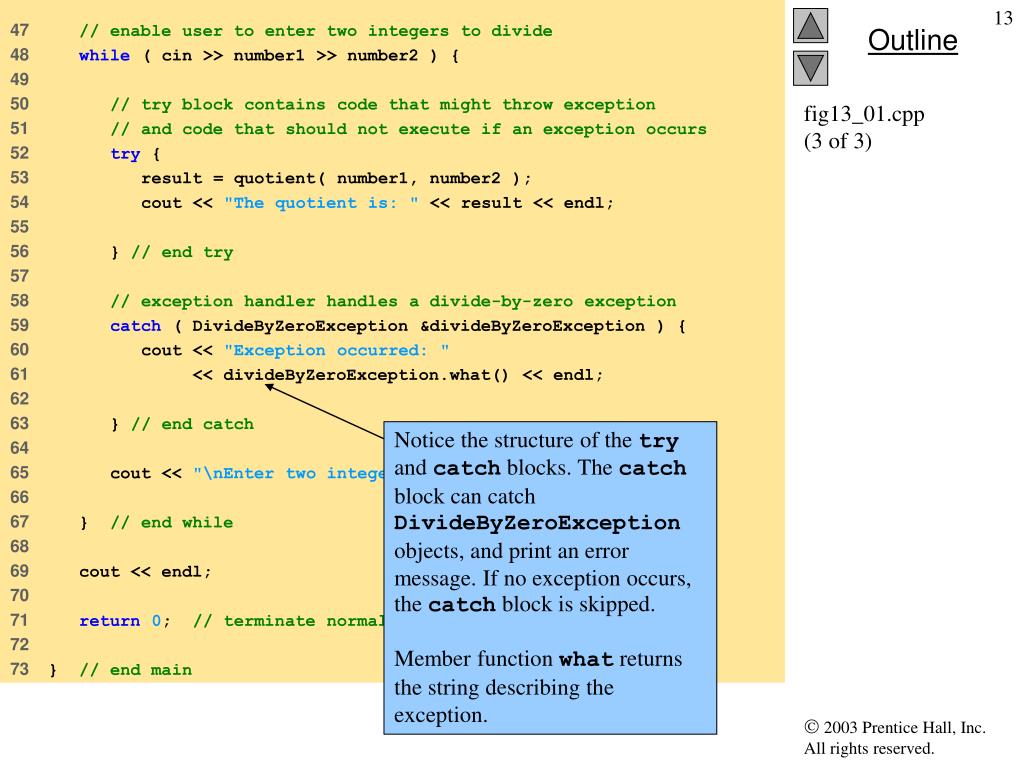The width and height of the screenshot is (1024, 768).
Task: Click the comment on line 47
Action: 315,31
